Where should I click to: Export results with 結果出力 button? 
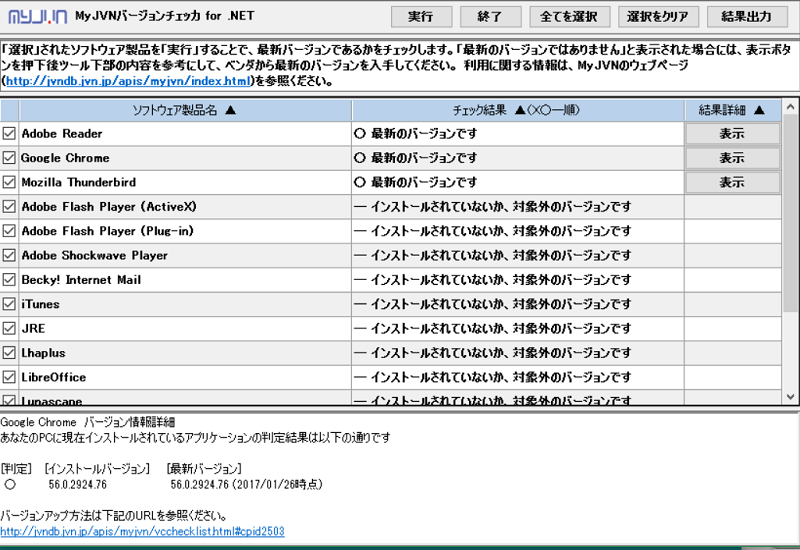click(x=747, y=17)
